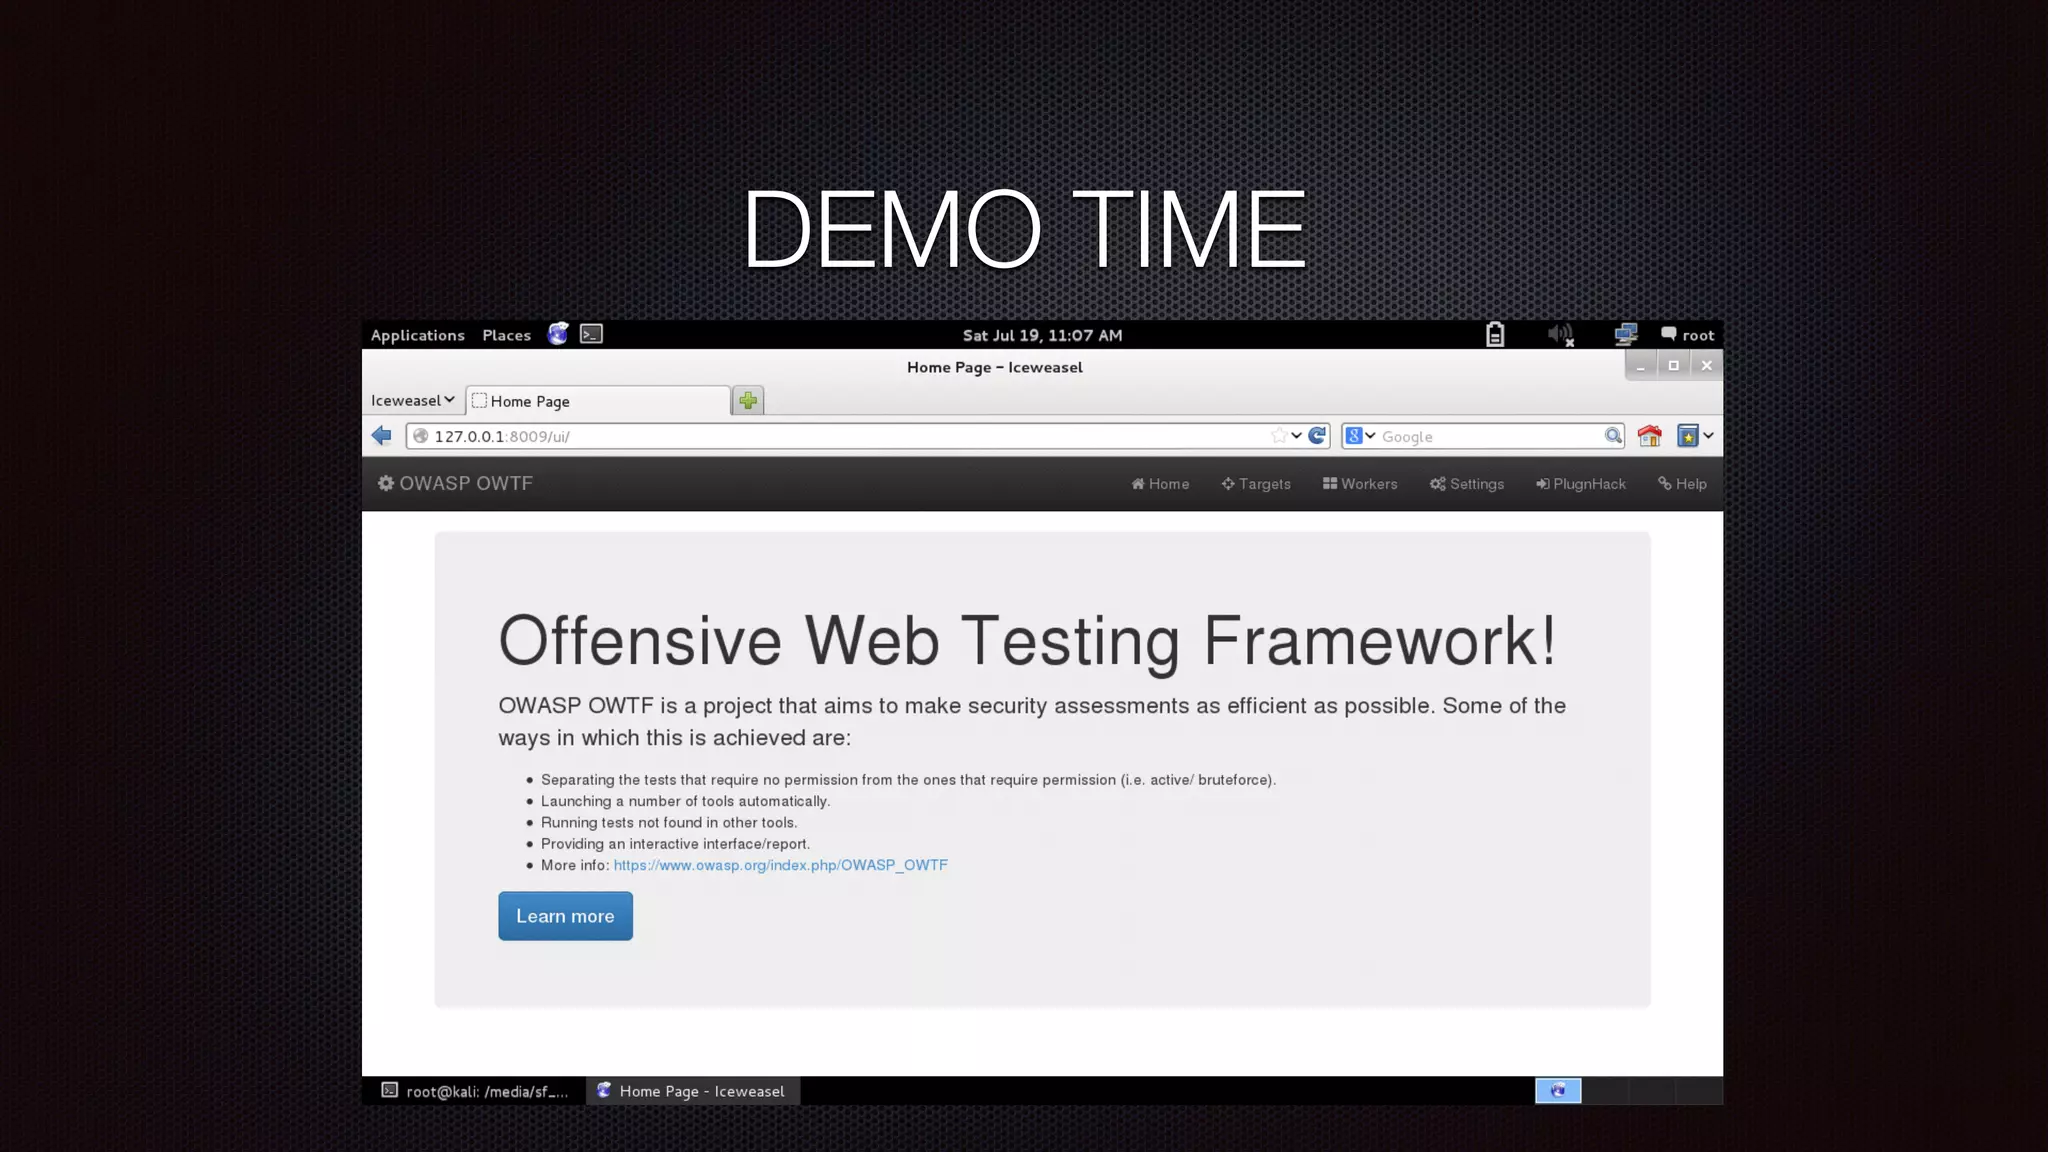
Task: Open the clock showing Sat Jul 19, 11:07 AM
Action: tap(1042, 335)
